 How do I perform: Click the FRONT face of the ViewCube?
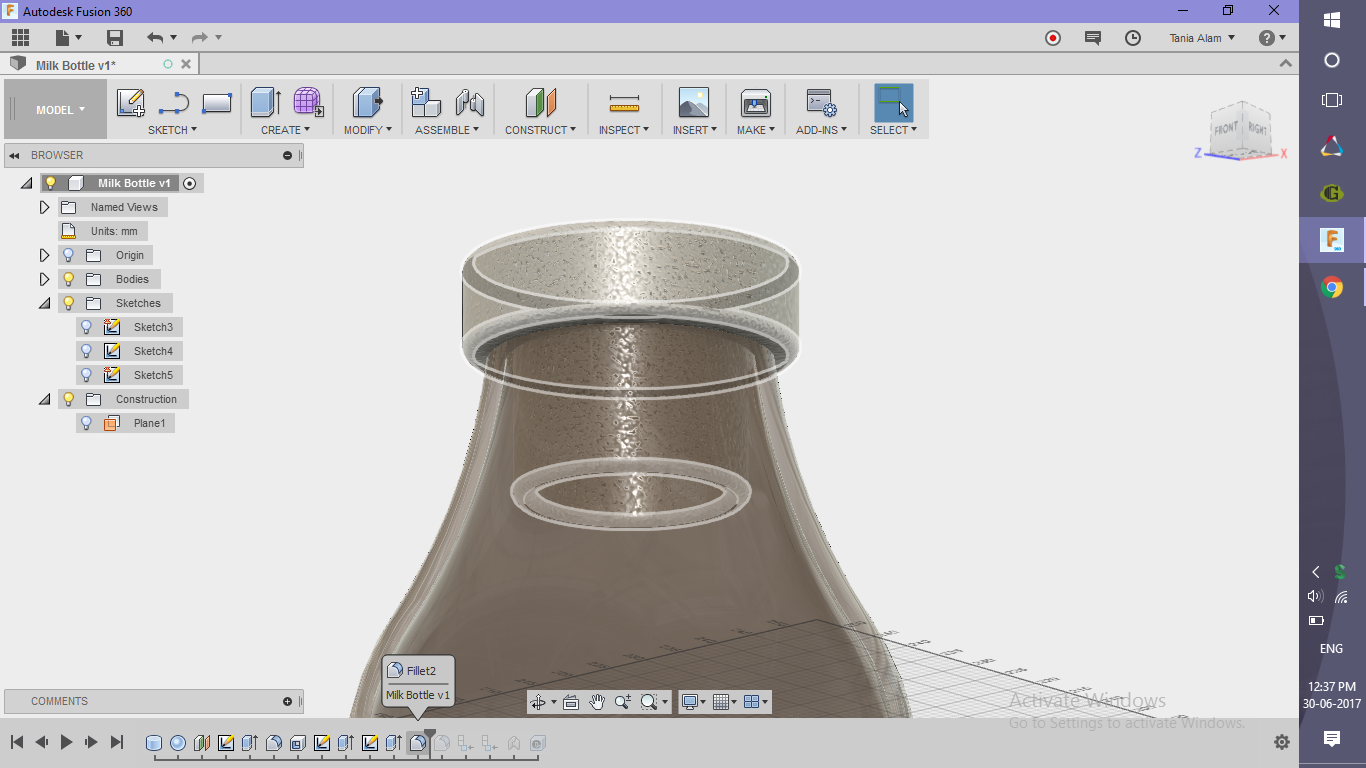coord(1226,130)
